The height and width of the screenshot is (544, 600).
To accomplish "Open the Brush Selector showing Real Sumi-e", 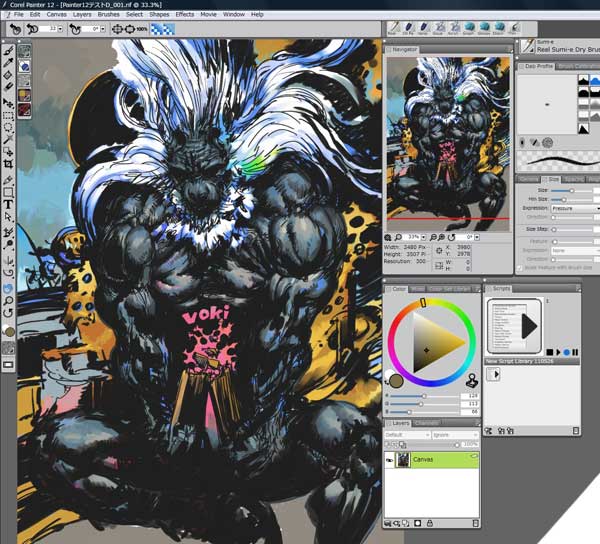I will [528, 46].
